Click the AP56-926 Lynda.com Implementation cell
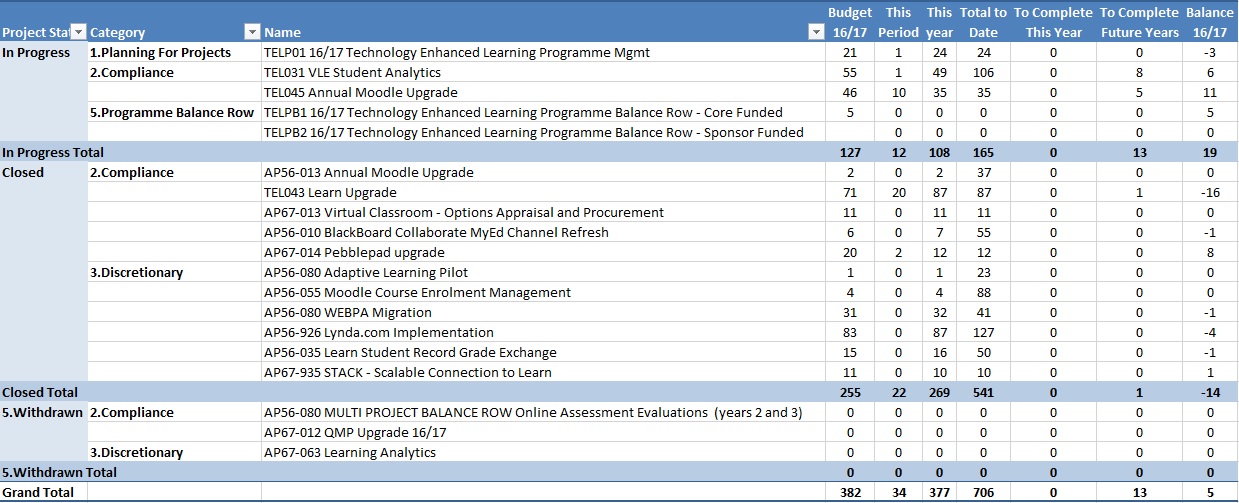Image resolution: width=1239 pixels, height=503 pixels. coord(378,332)
